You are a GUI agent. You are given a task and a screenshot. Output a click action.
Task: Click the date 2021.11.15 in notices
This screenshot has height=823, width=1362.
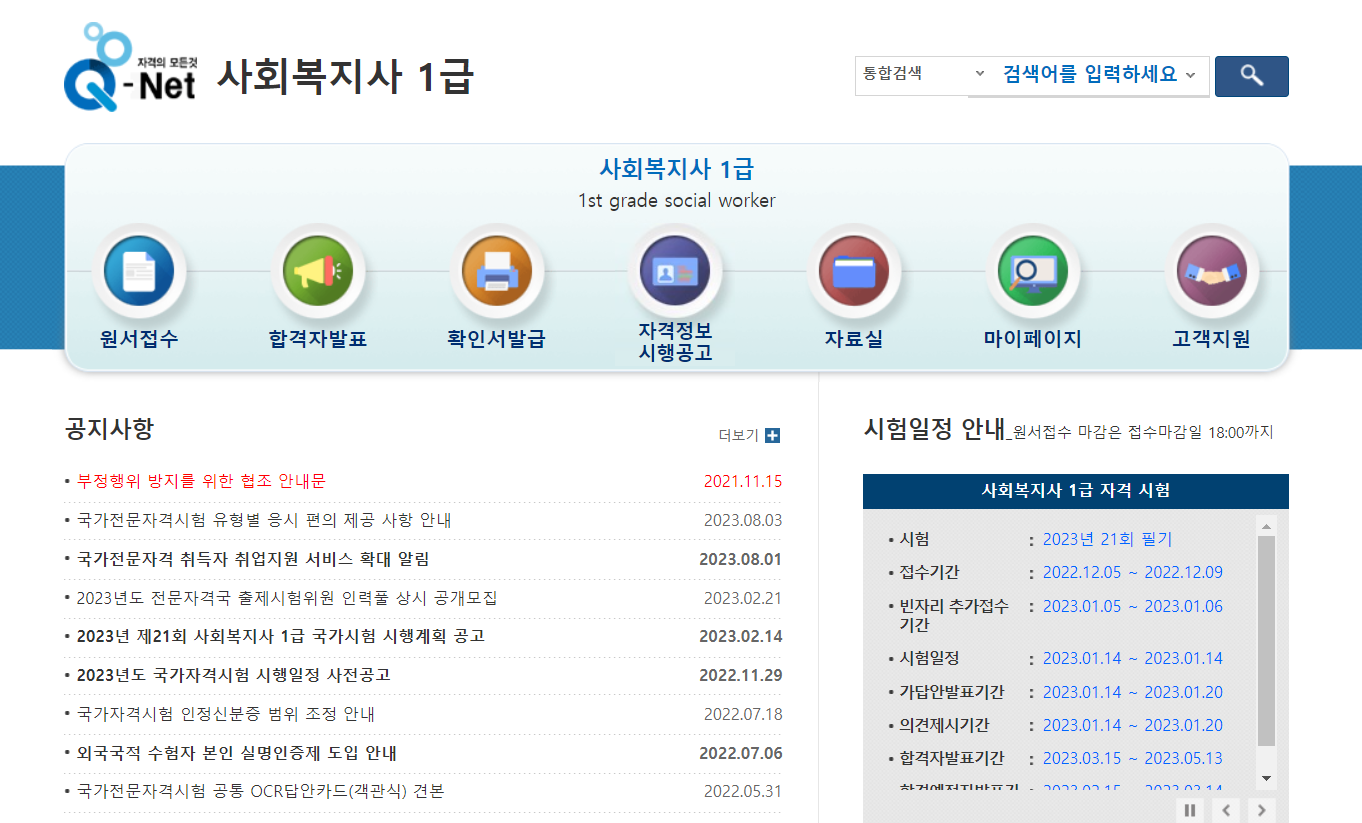(743, 481)
